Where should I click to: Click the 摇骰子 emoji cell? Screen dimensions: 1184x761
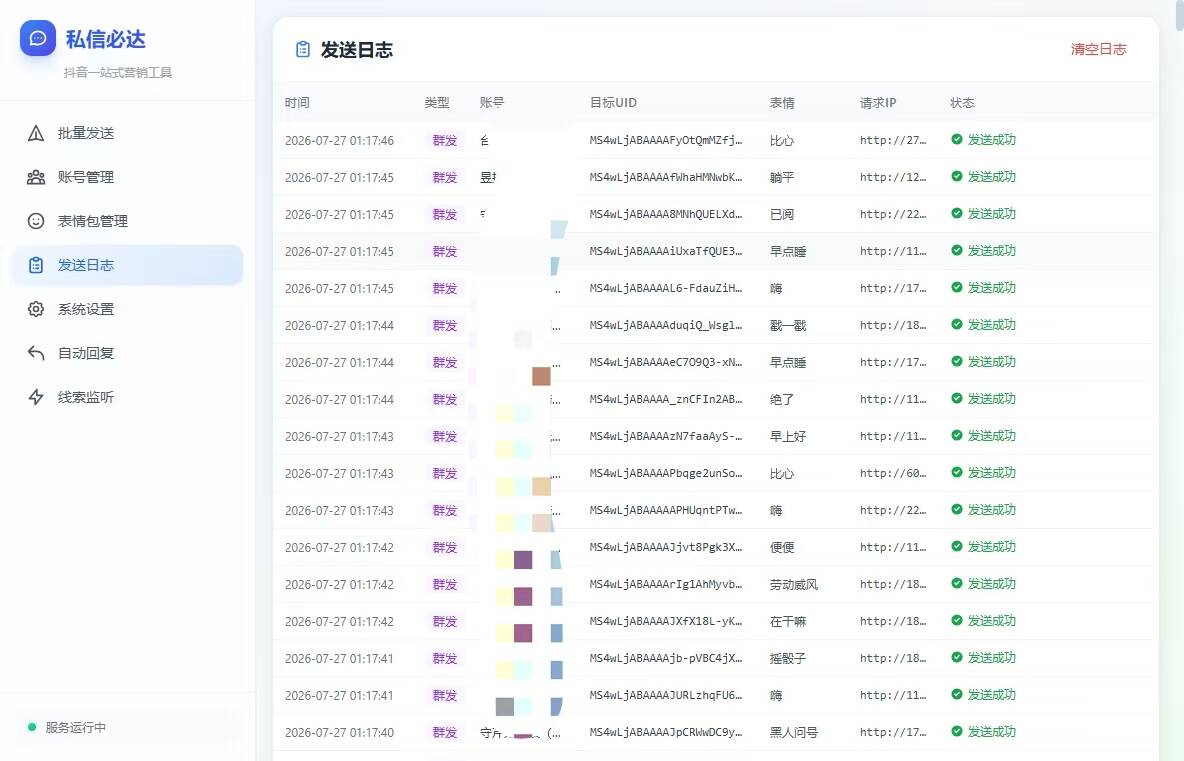pyautogui.click(x=788, y=658)
